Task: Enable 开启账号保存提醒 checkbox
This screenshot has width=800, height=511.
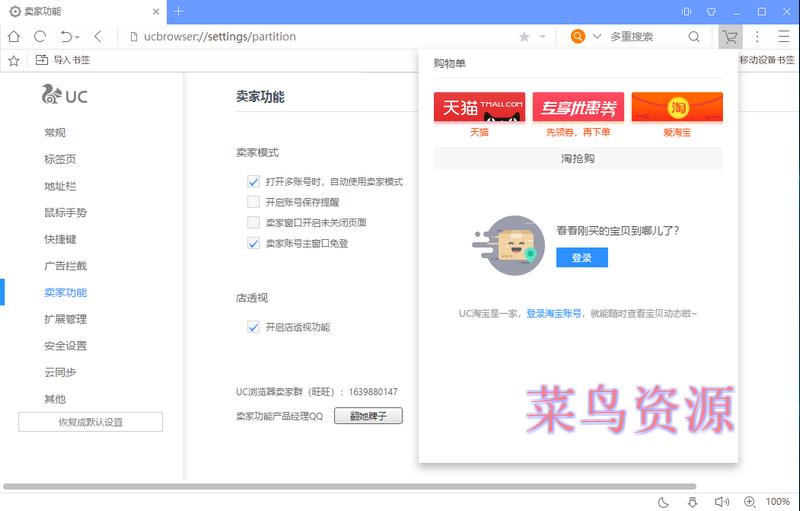Action: click(253, 202)
